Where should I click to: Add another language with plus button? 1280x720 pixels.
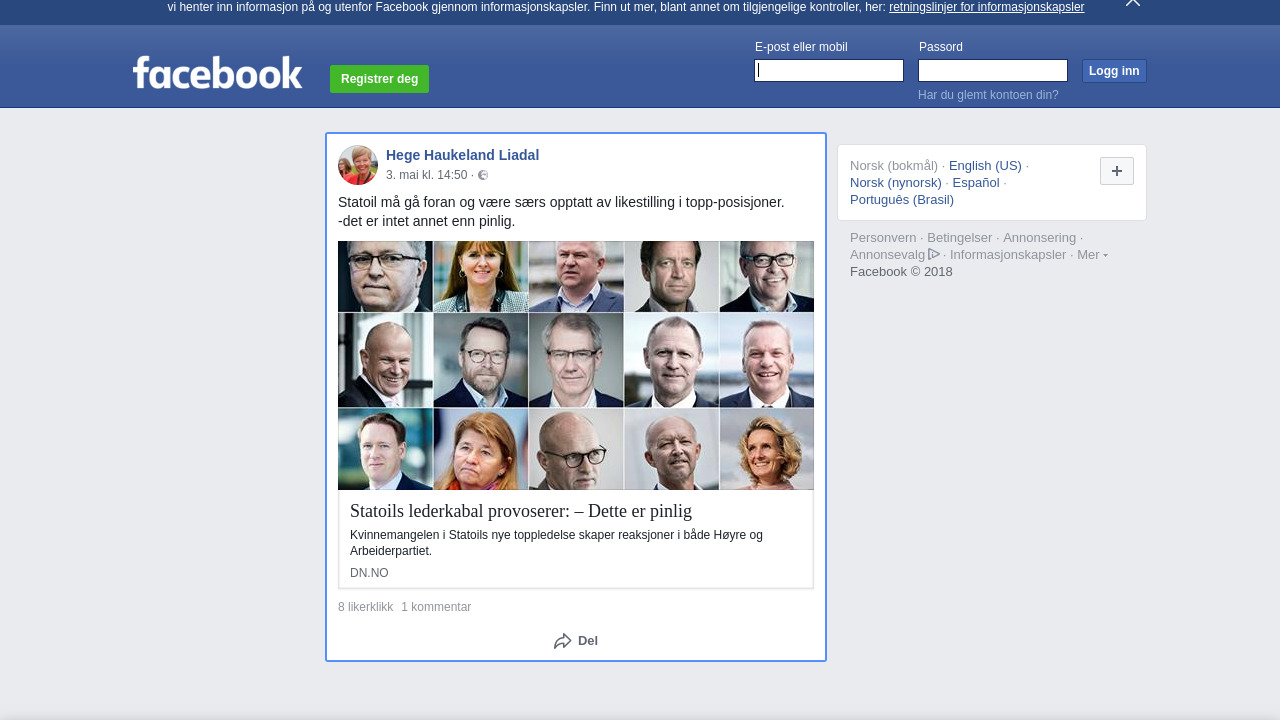(x=1117, y=171)
